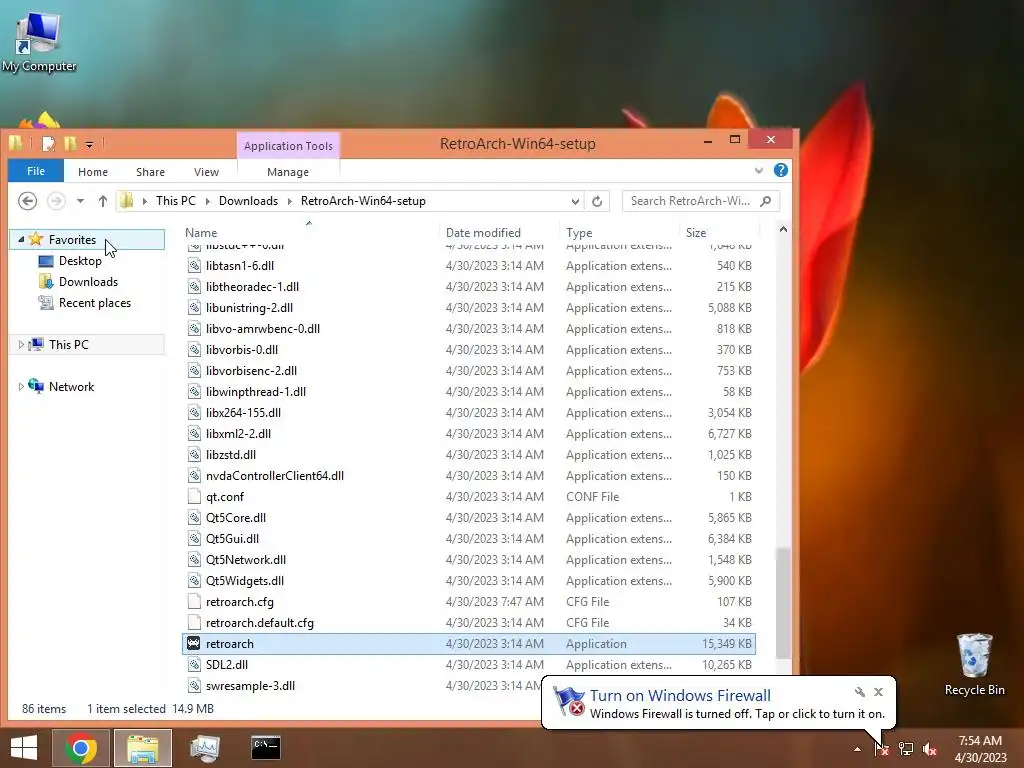Viewport: 1024px width, 768px height.
Task: Click the scrollbar up arrow
Action: click(x=783, y=230)
